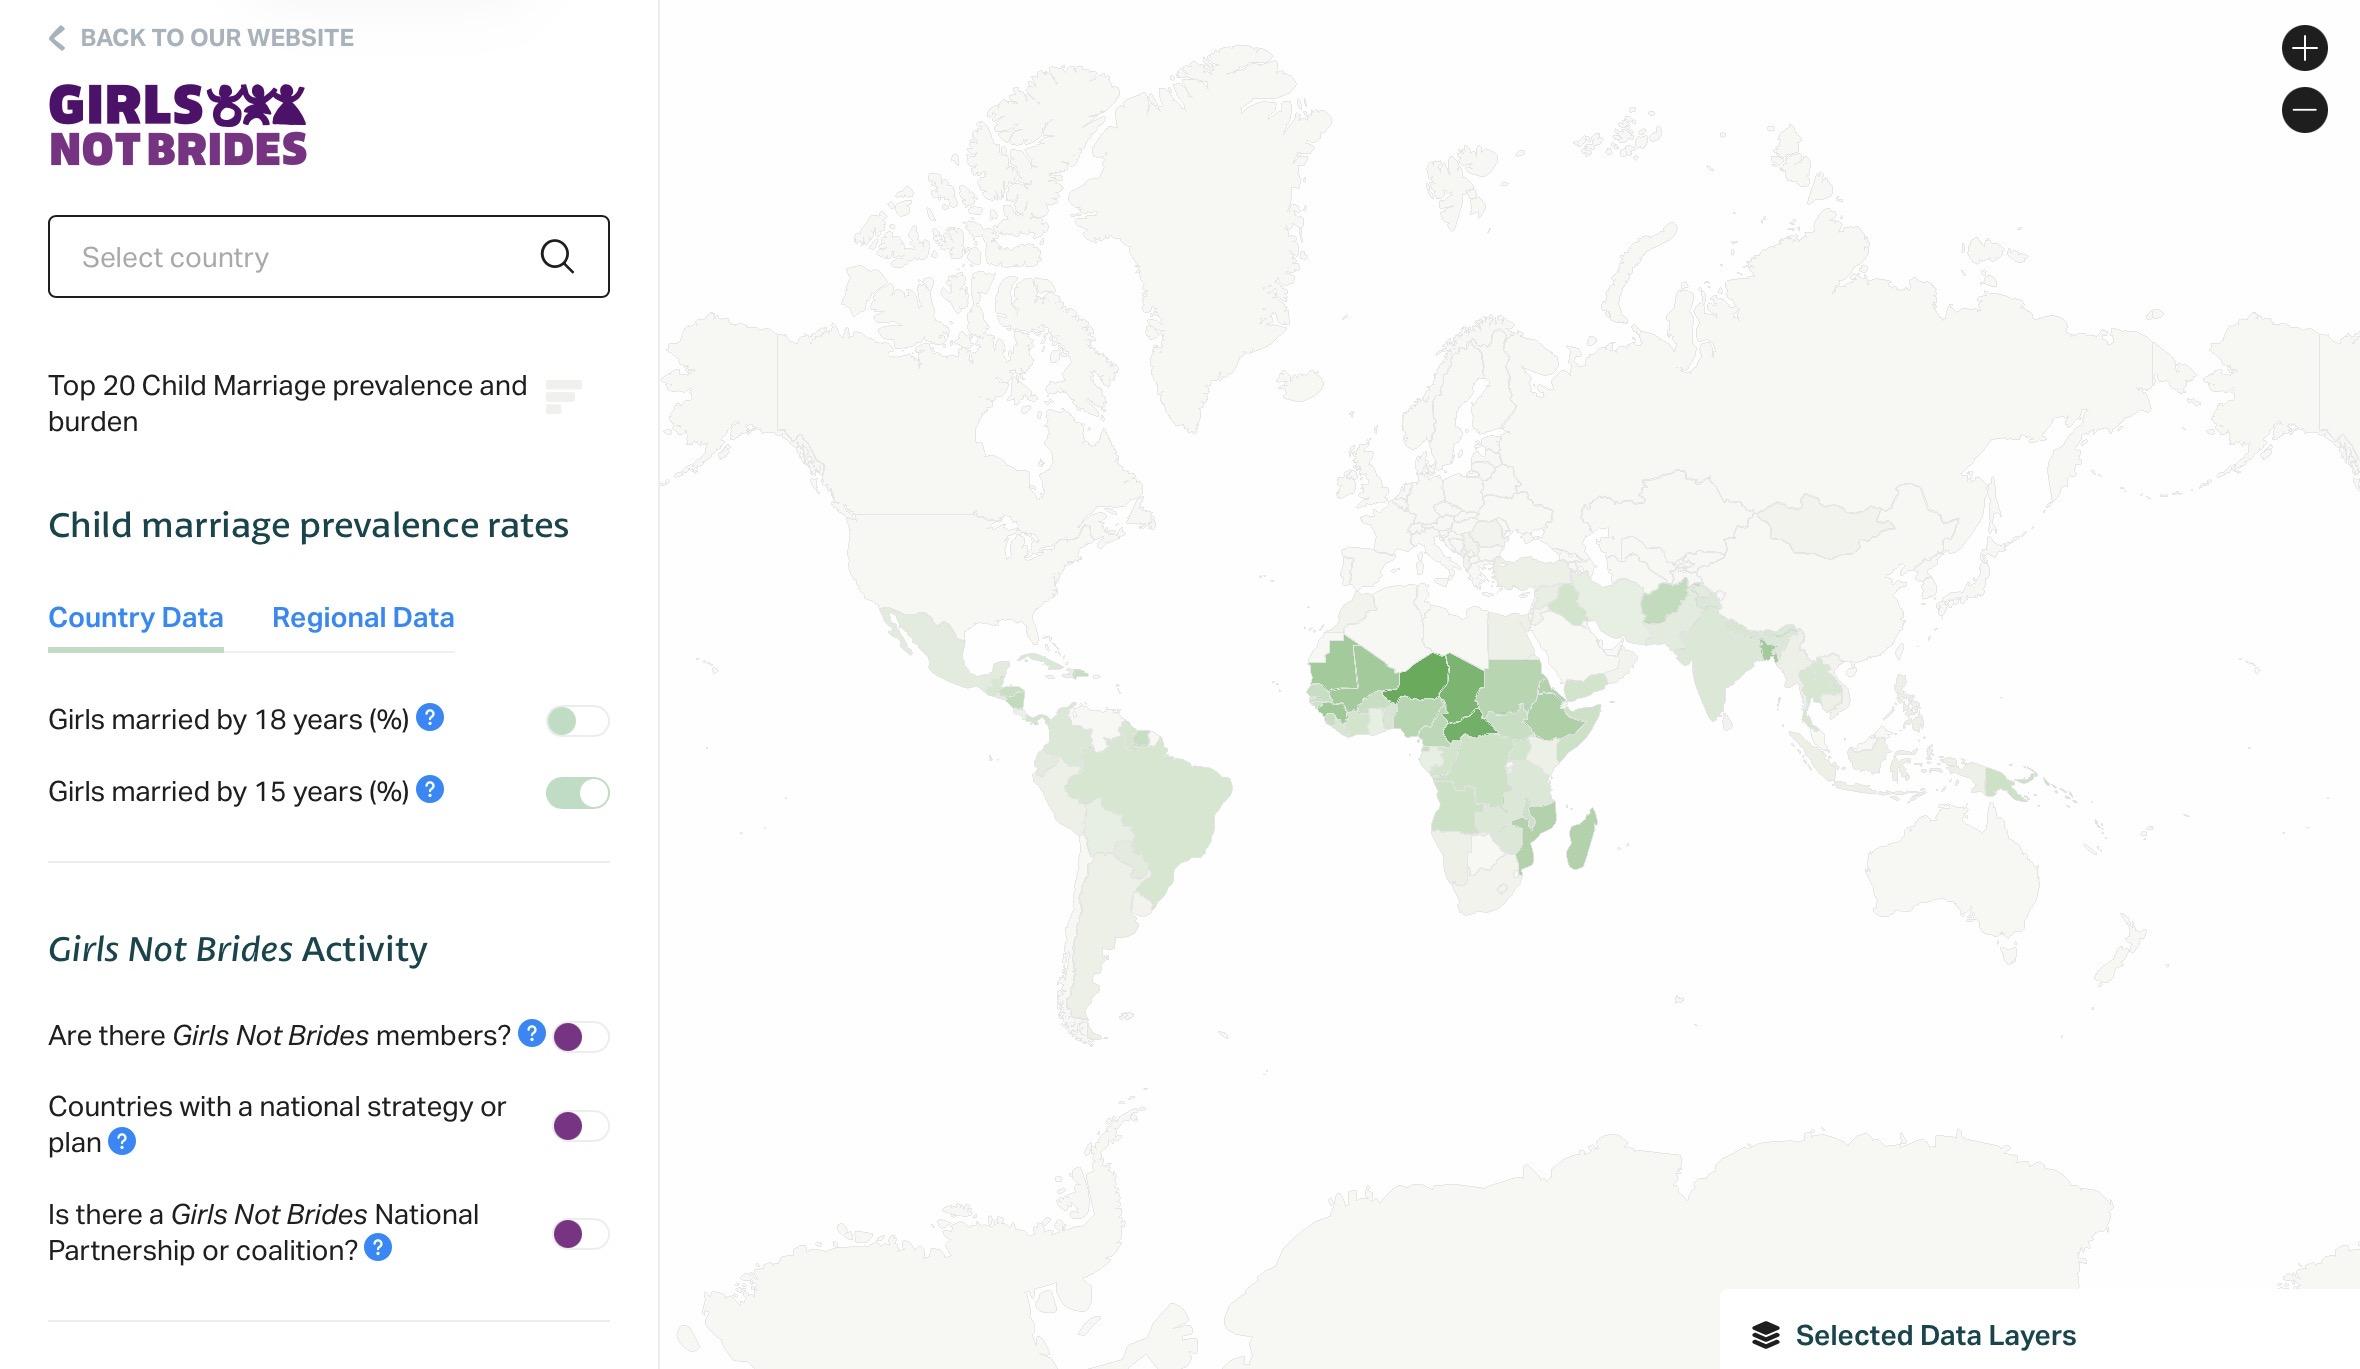Disable Girls married by 15 years toggle

[x=577, y=793]
